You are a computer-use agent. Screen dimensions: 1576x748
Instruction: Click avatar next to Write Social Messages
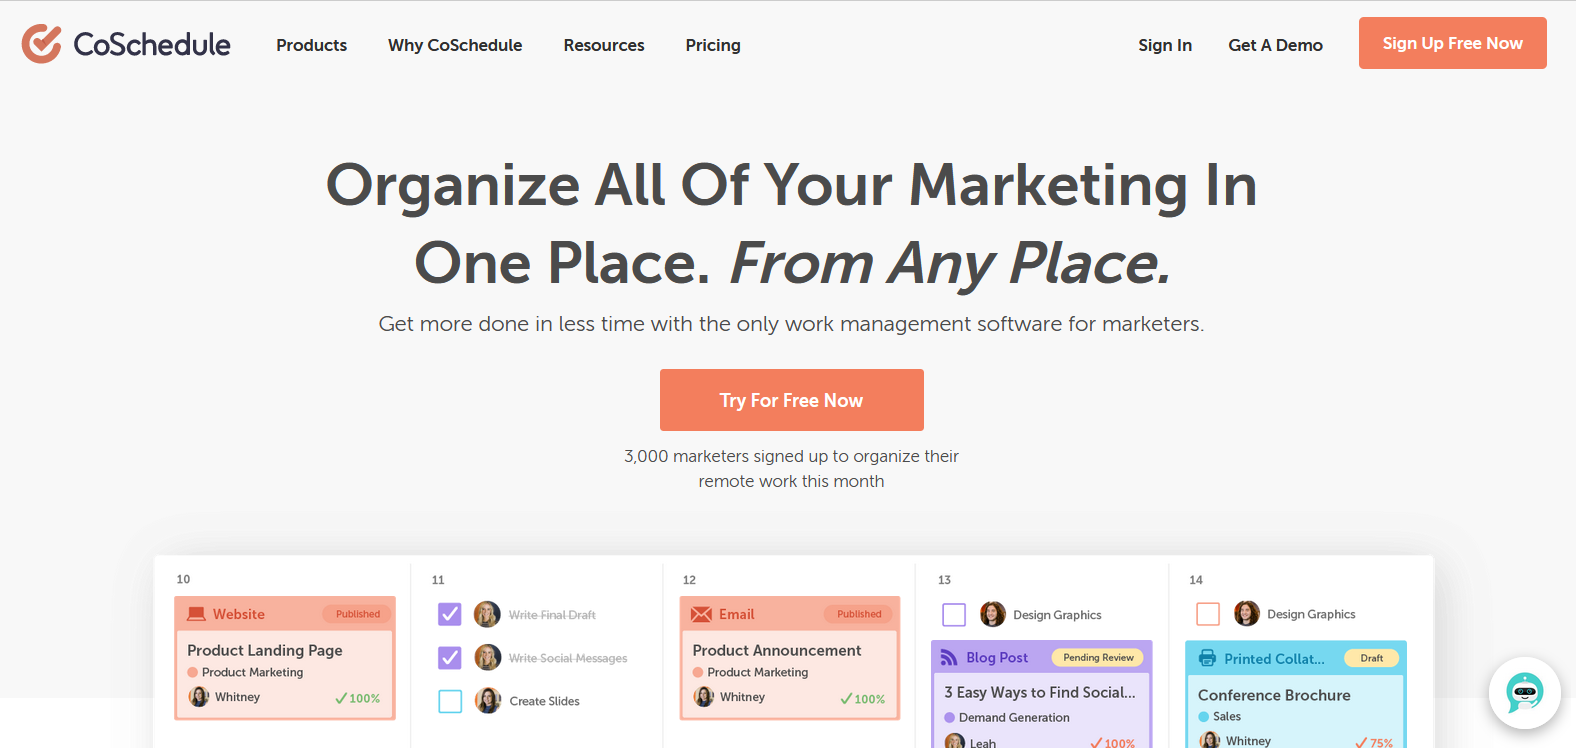point(487,657)
